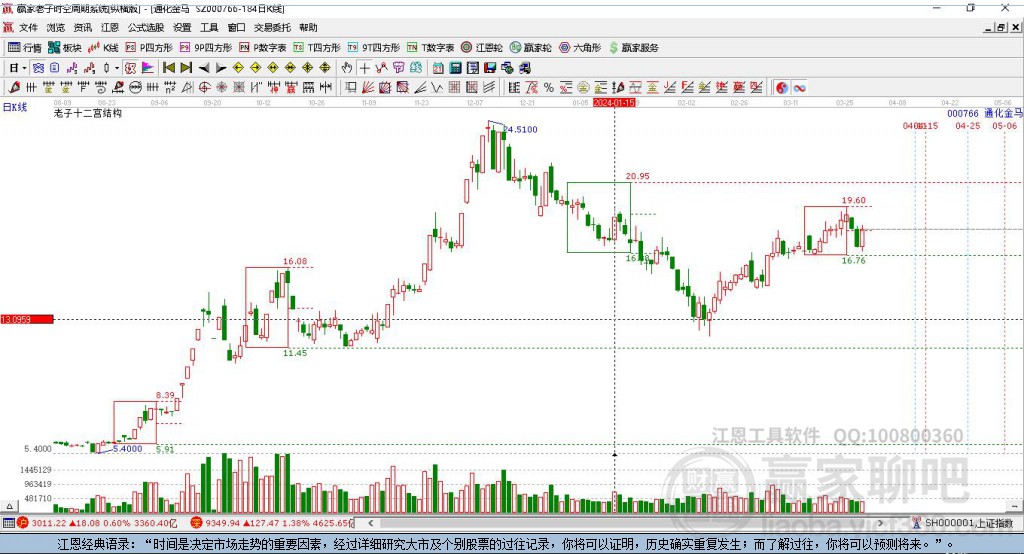
Task: Open the 赢家轮 wheel tool
Action: tap(531, 48)
